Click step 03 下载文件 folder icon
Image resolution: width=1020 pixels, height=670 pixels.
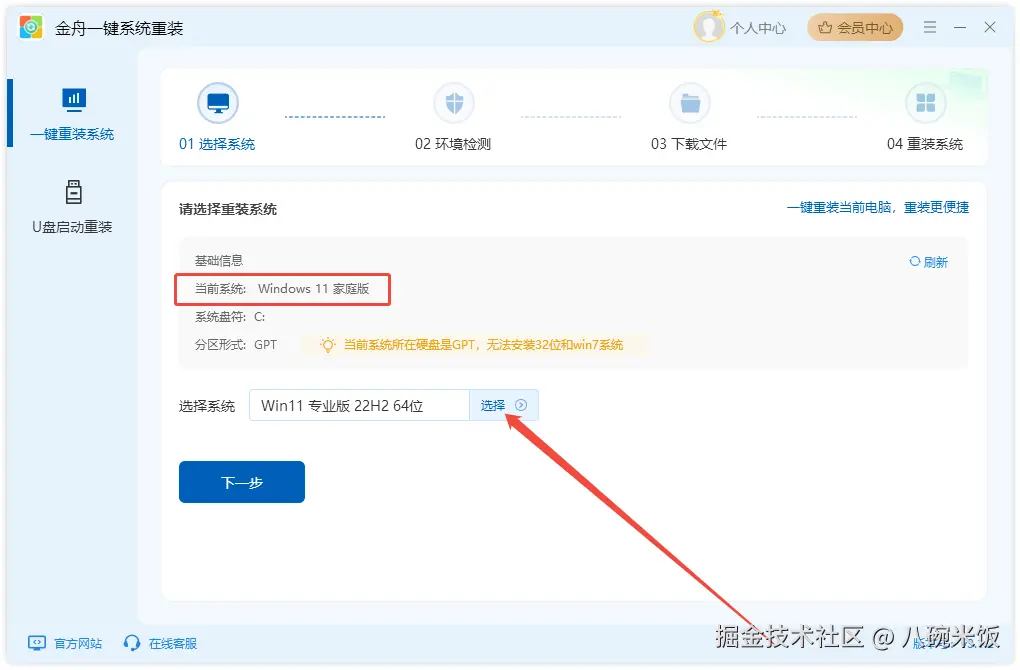coord(690,103)
